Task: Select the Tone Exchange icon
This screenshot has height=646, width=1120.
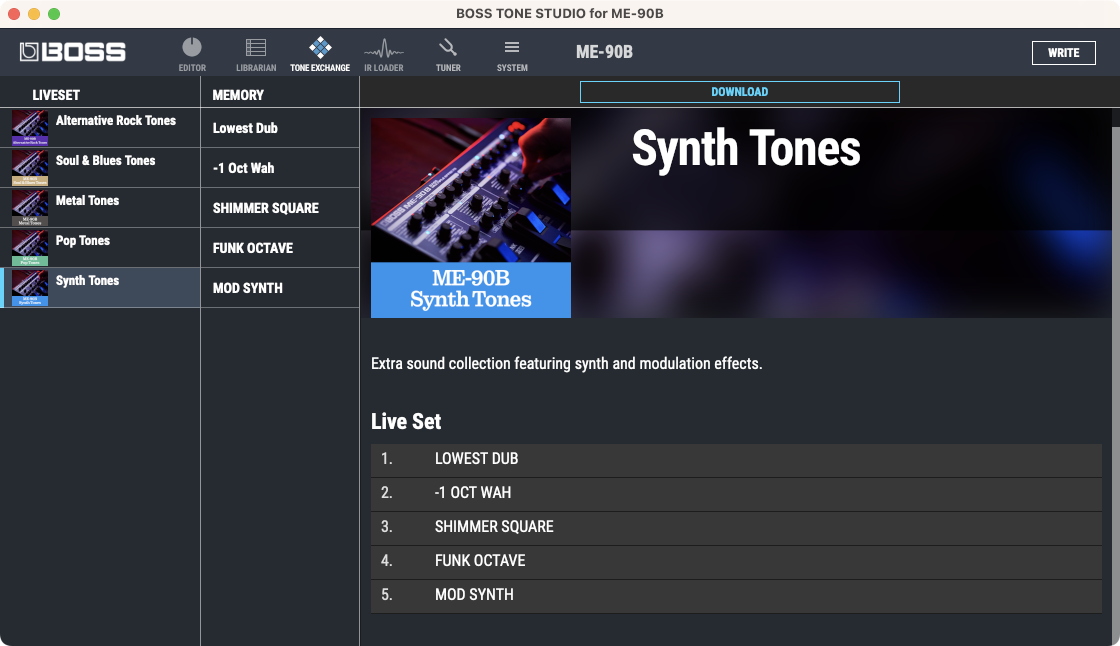Action: (x=320, y=49)
